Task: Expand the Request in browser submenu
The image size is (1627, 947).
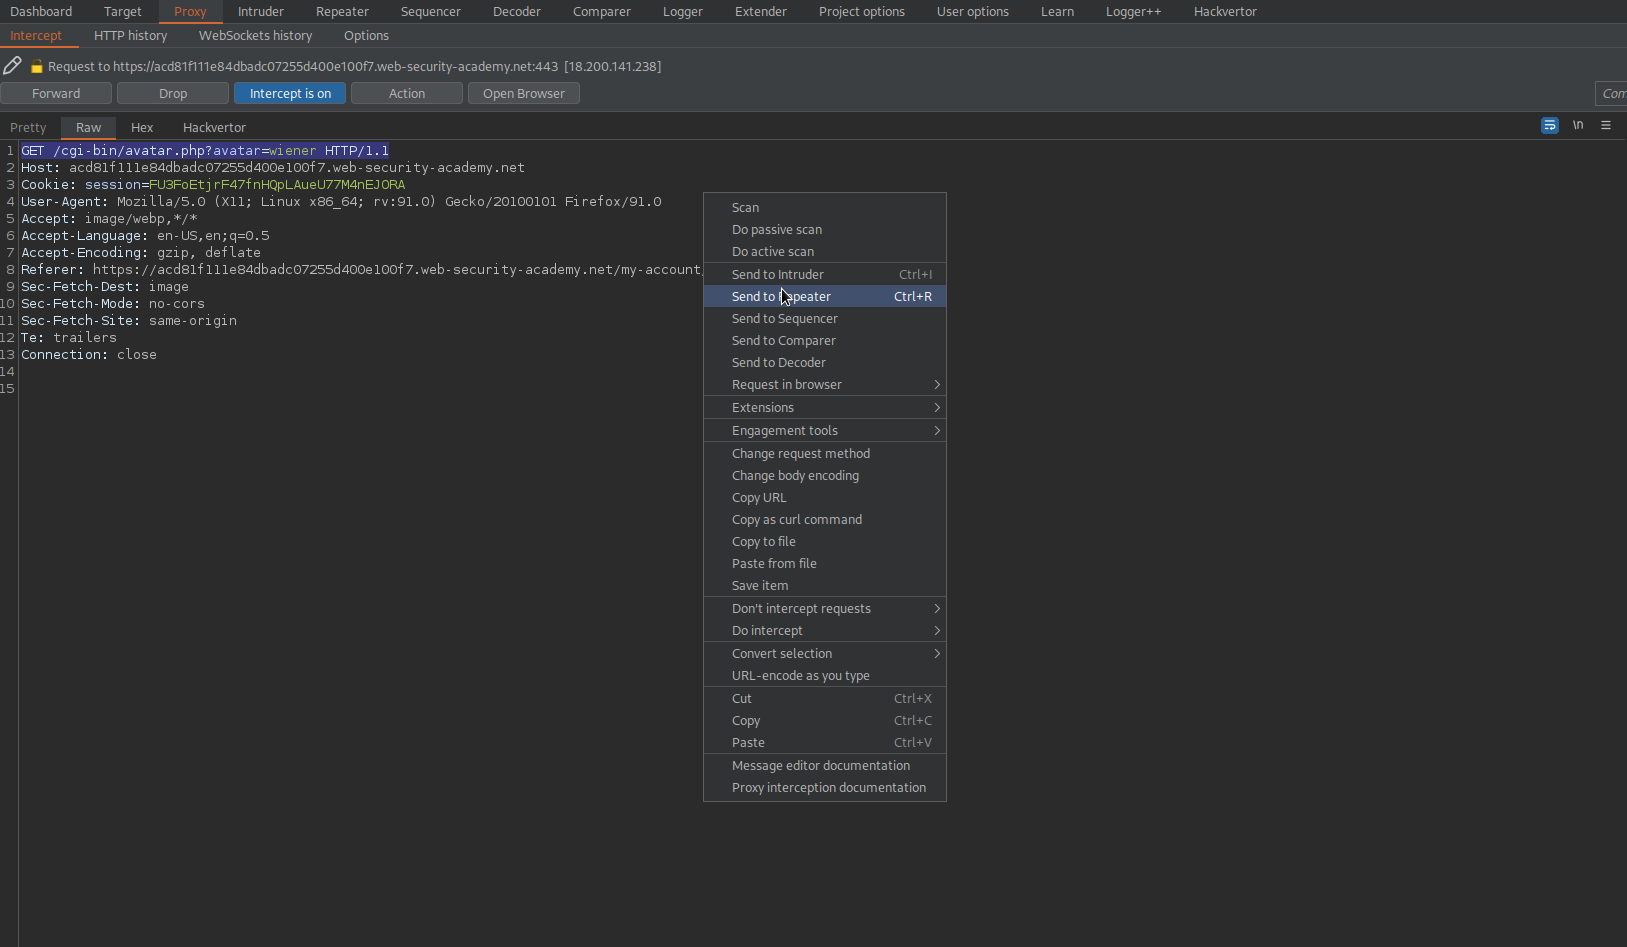Action: tap(825, 384)
